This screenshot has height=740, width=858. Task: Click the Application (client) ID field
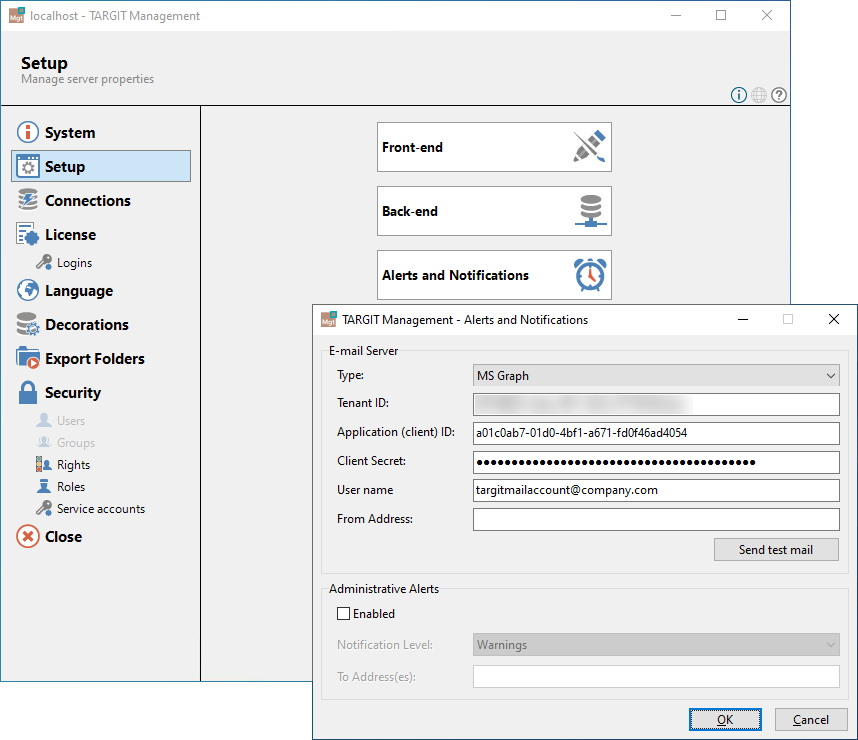(656, 433)
